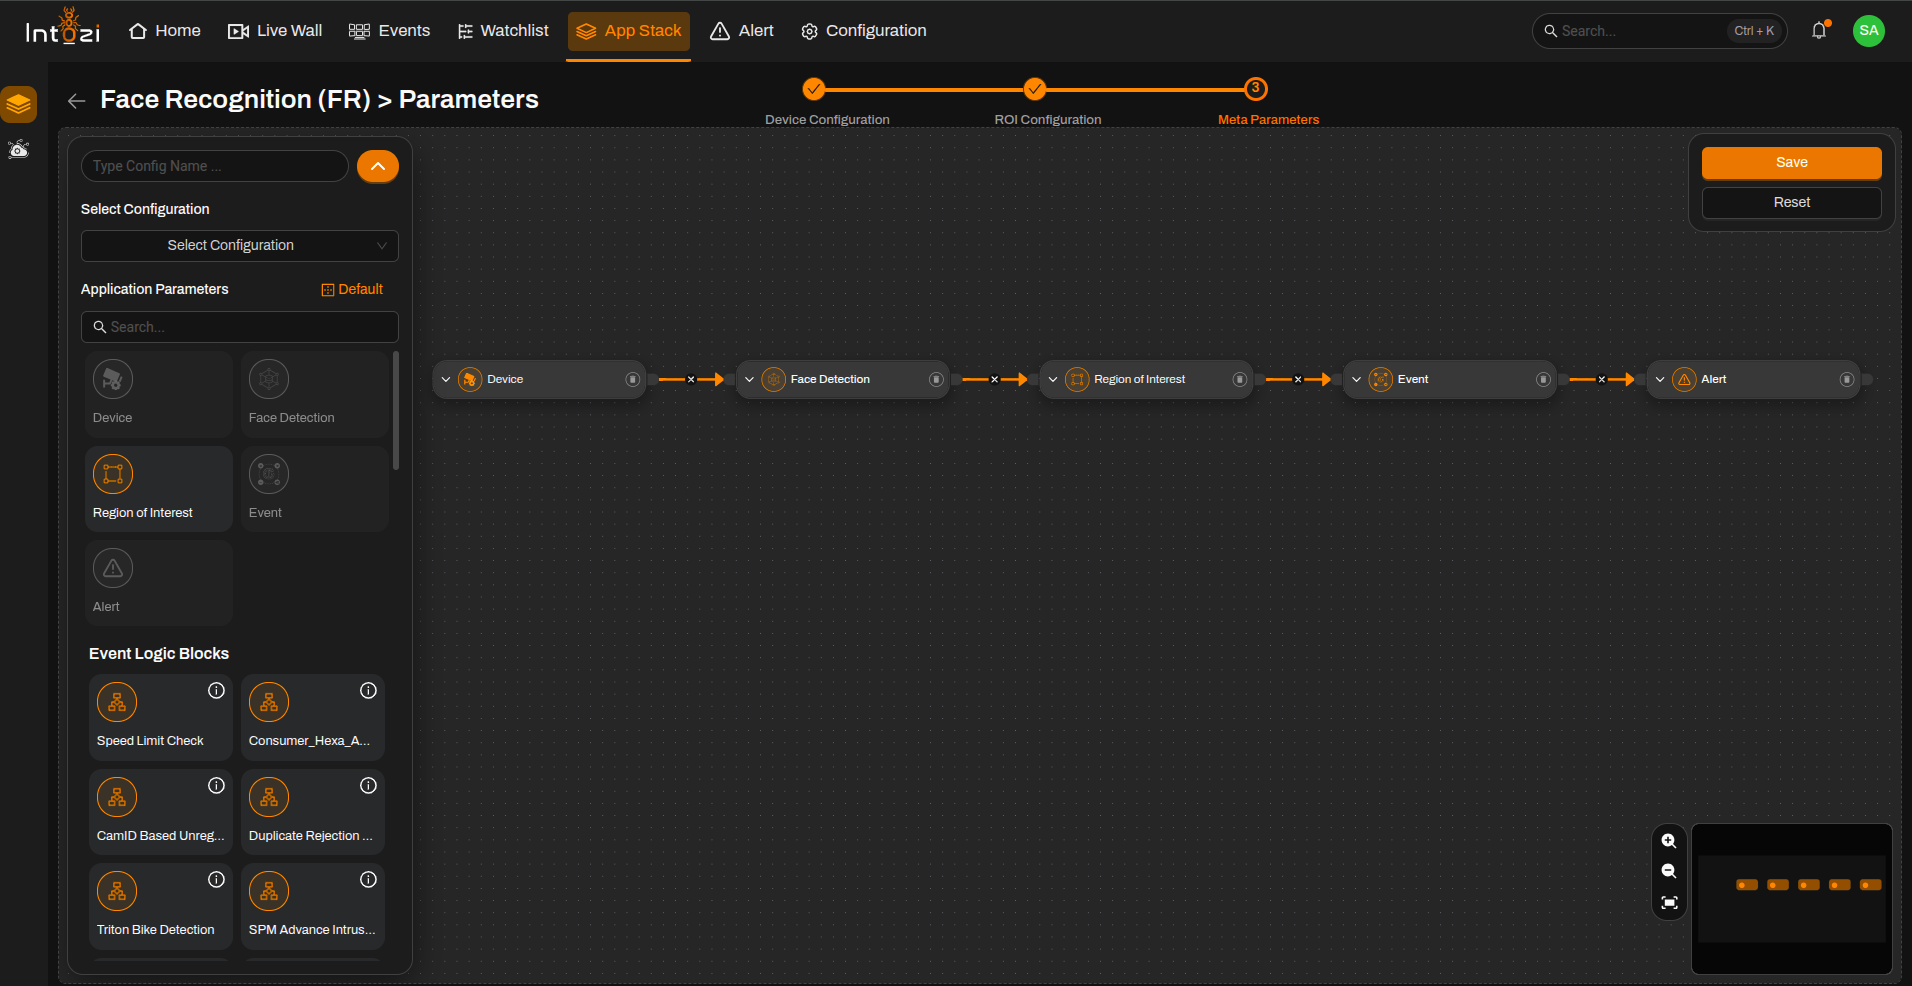Select the Region of Interest parameter icon
Image resolution: width=1912 pixels, height=986 pixels.
113,474
